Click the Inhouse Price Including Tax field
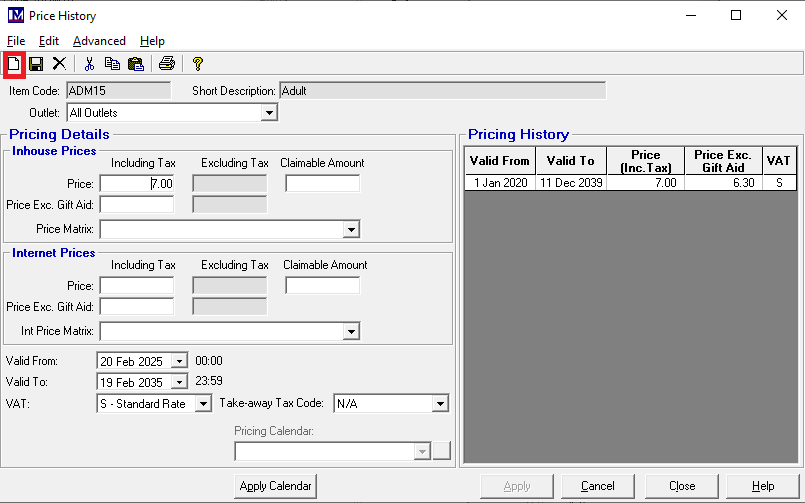 tap(137, 184)
